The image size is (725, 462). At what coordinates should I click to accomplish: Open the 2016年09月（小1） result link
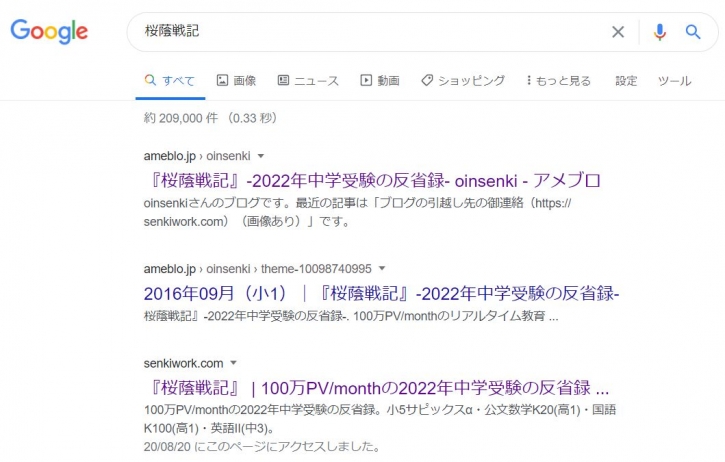(x=382, y=294)
